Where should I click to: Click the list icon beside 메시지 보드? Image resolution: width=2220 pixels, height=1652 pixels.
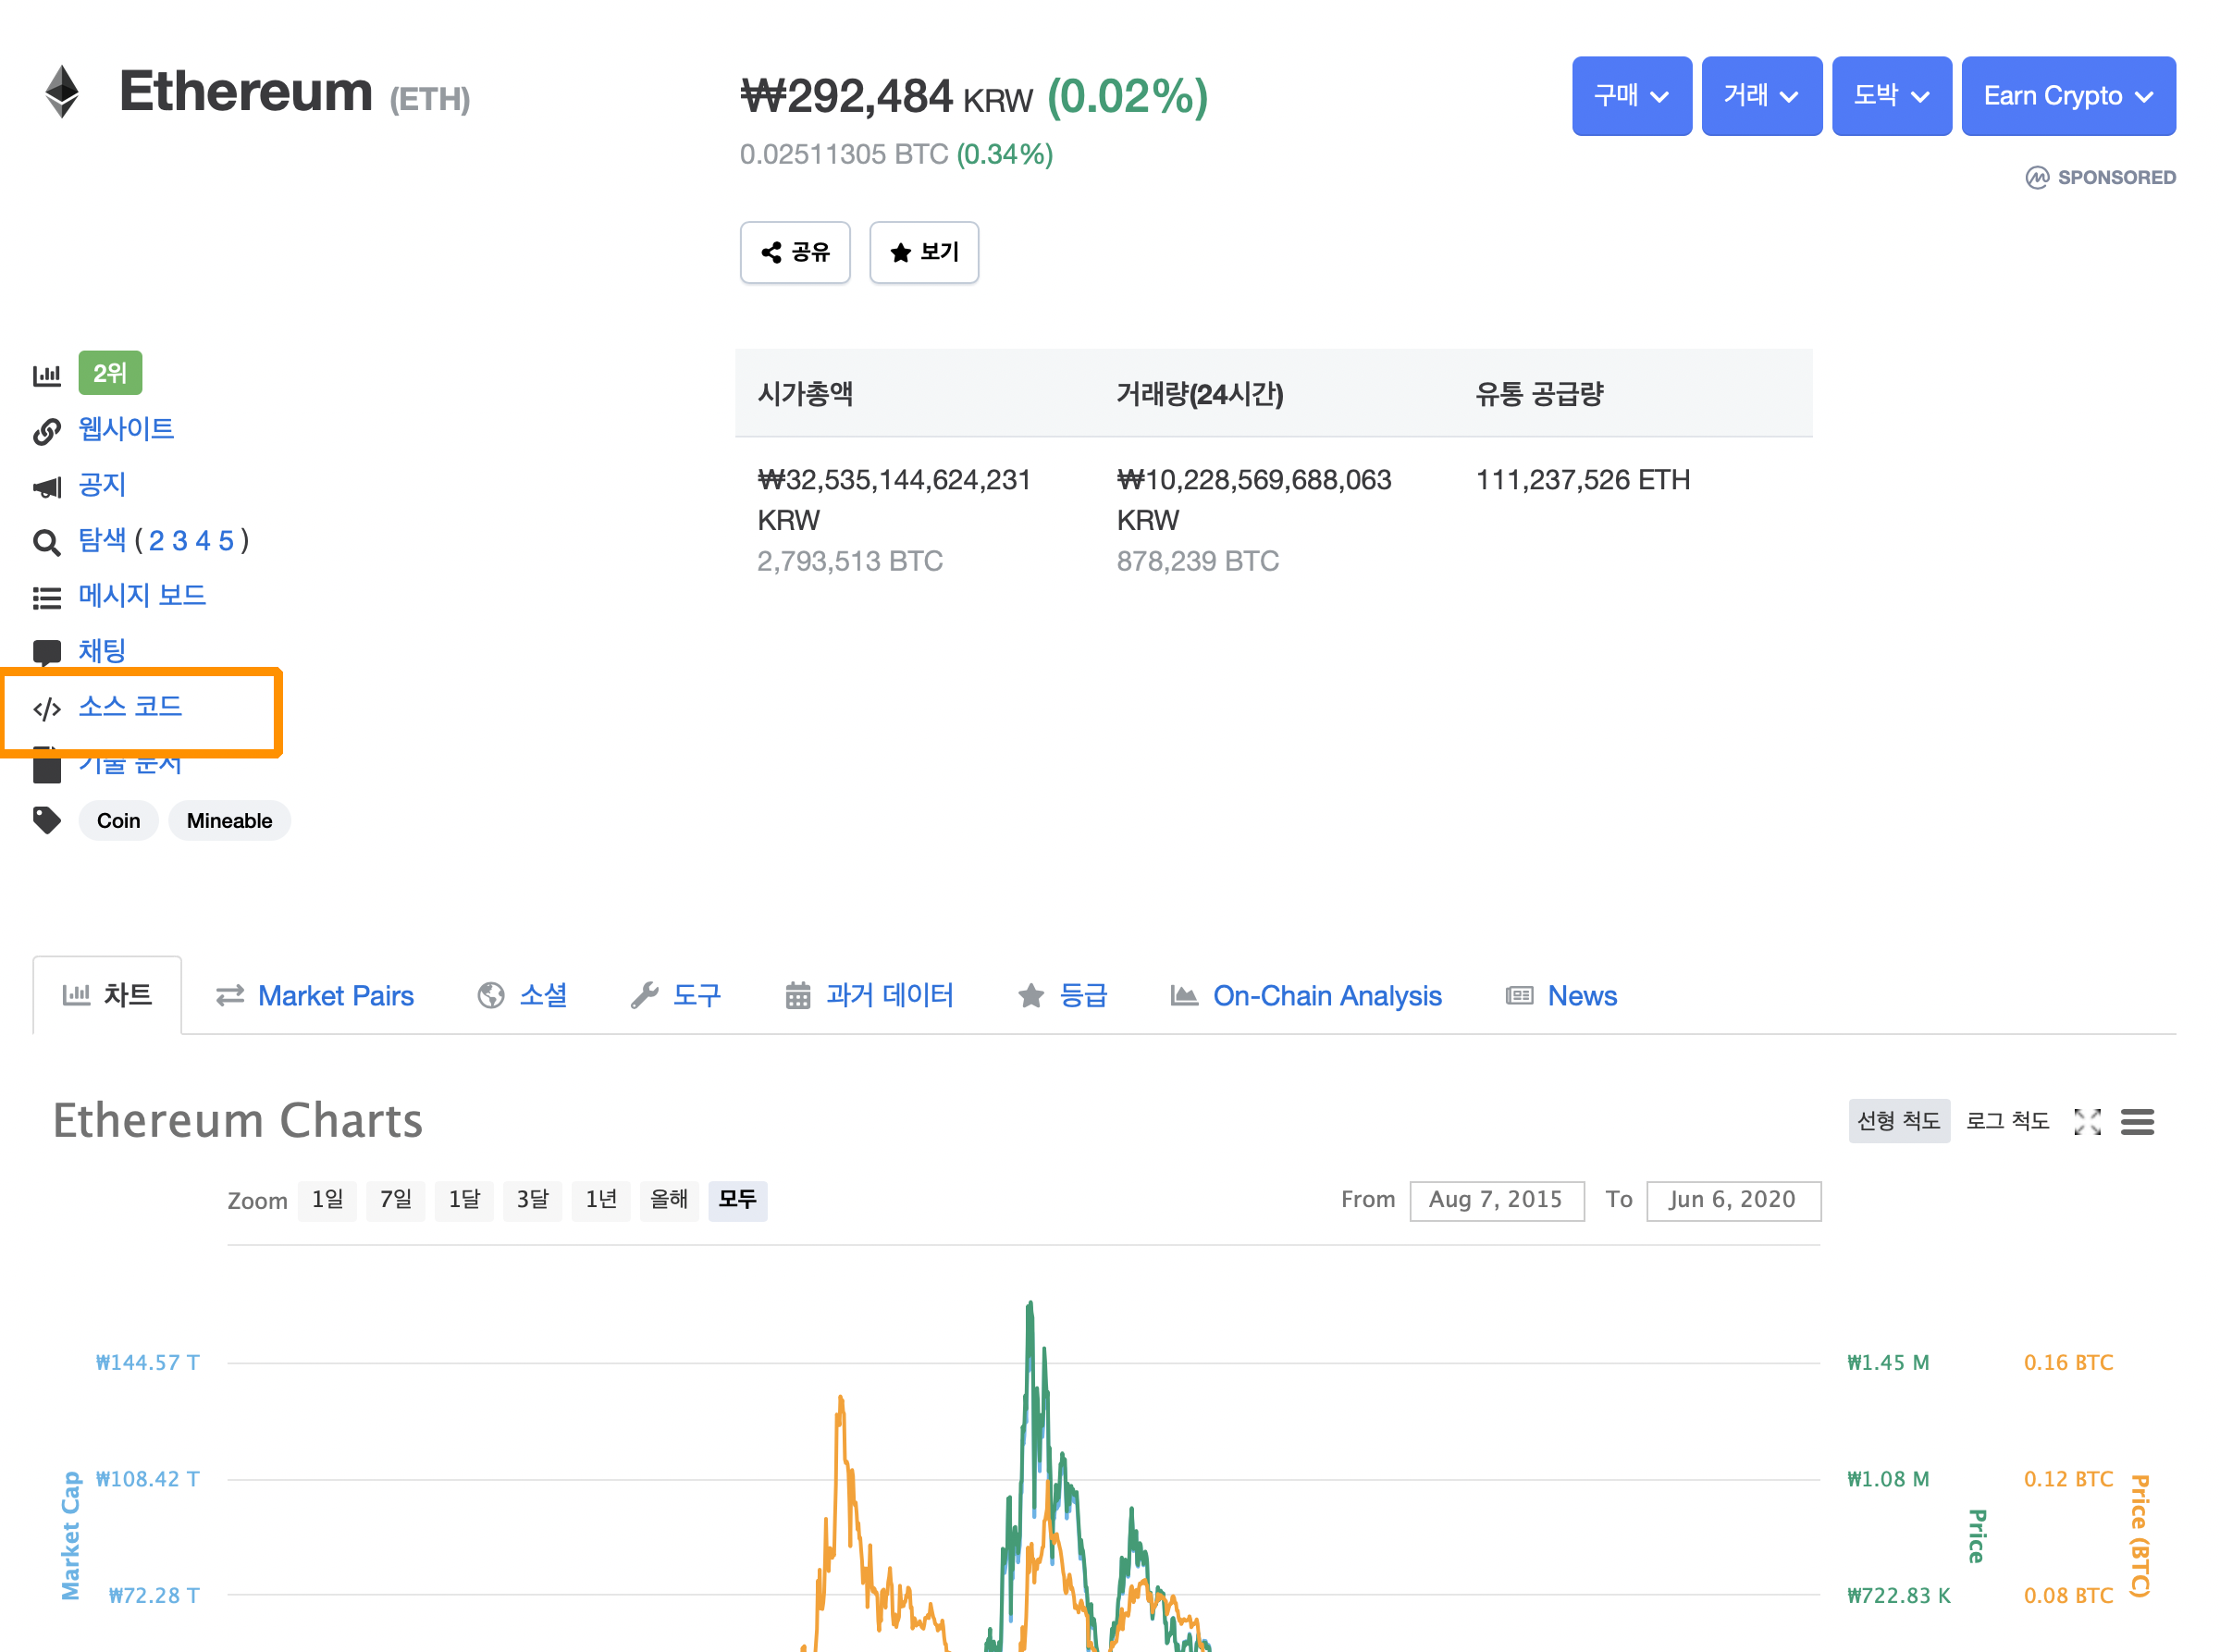(47, 598)
